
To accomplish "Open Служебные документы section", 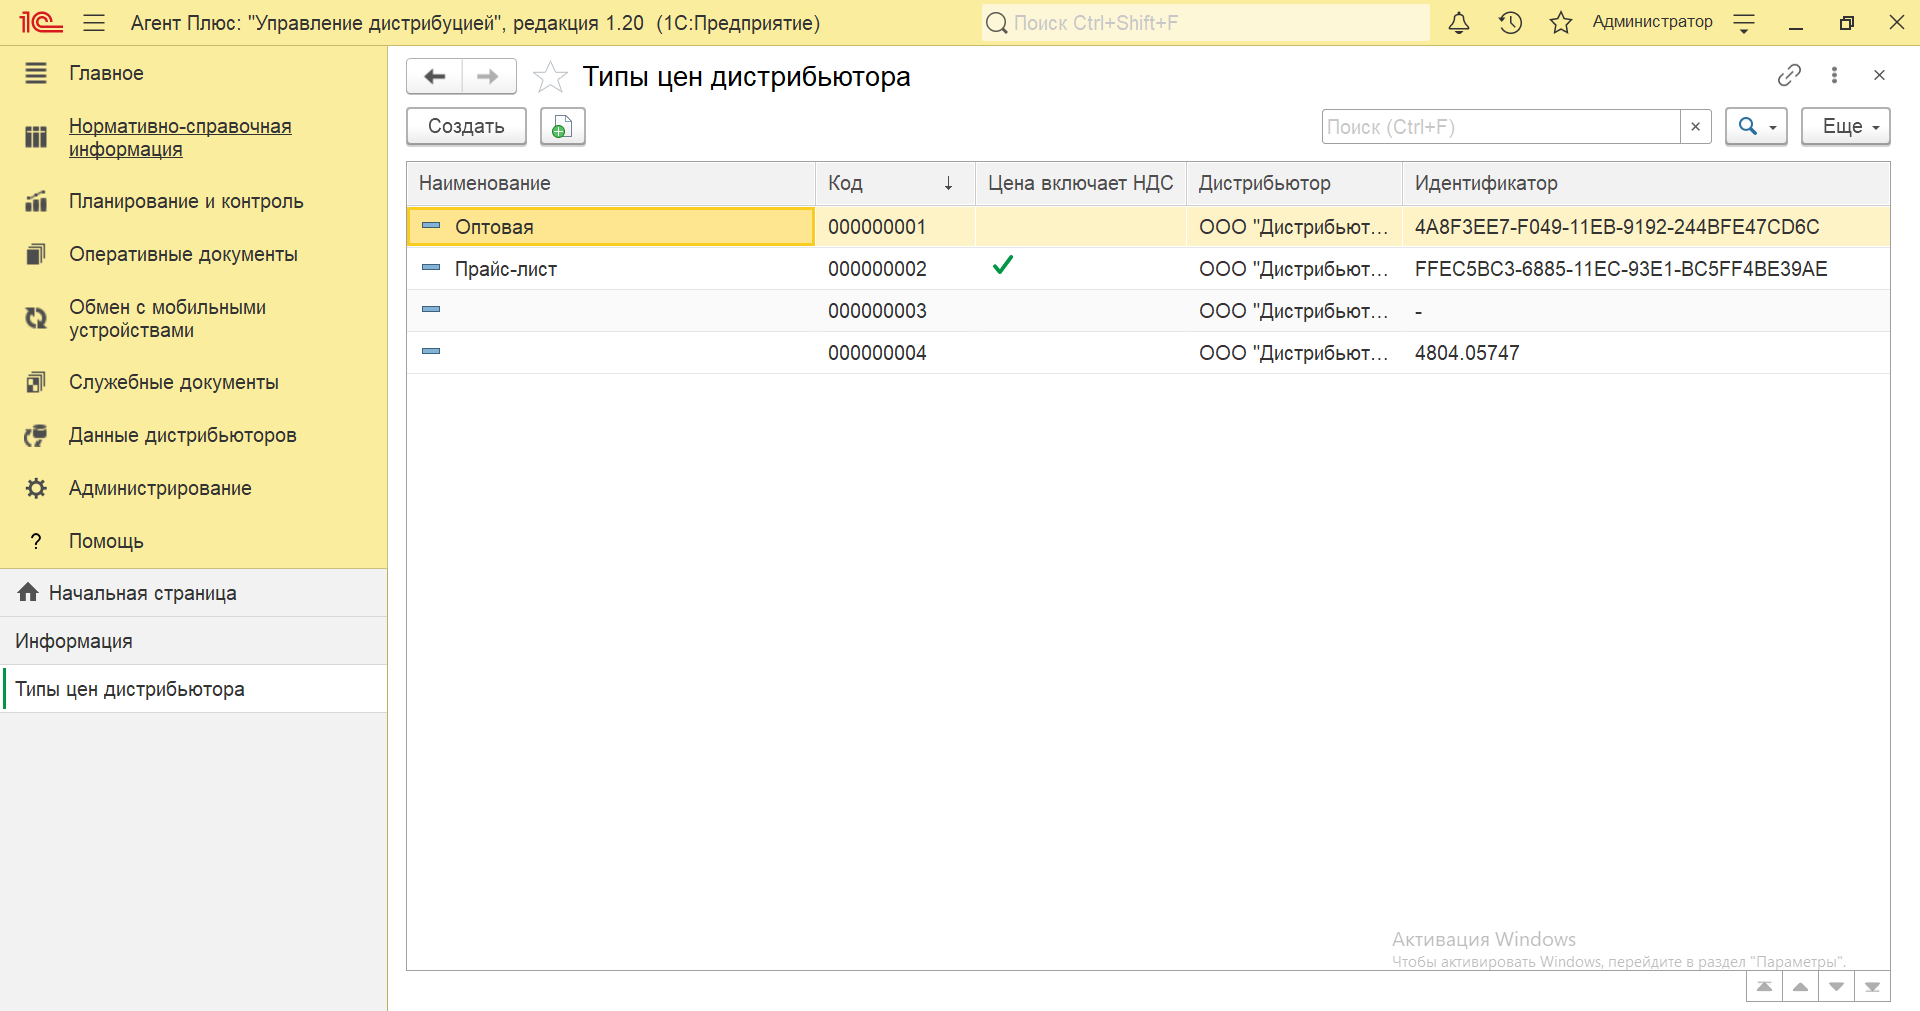I will 174,382.
